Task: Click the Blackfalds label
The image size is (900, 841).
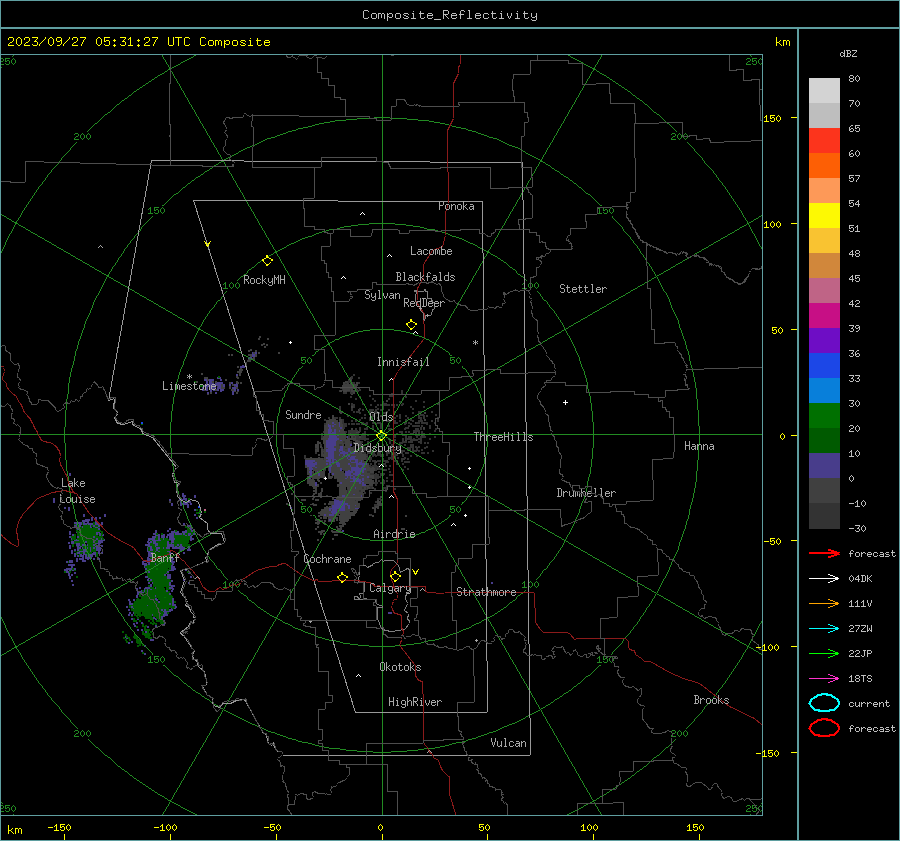Action: [425, 277]
